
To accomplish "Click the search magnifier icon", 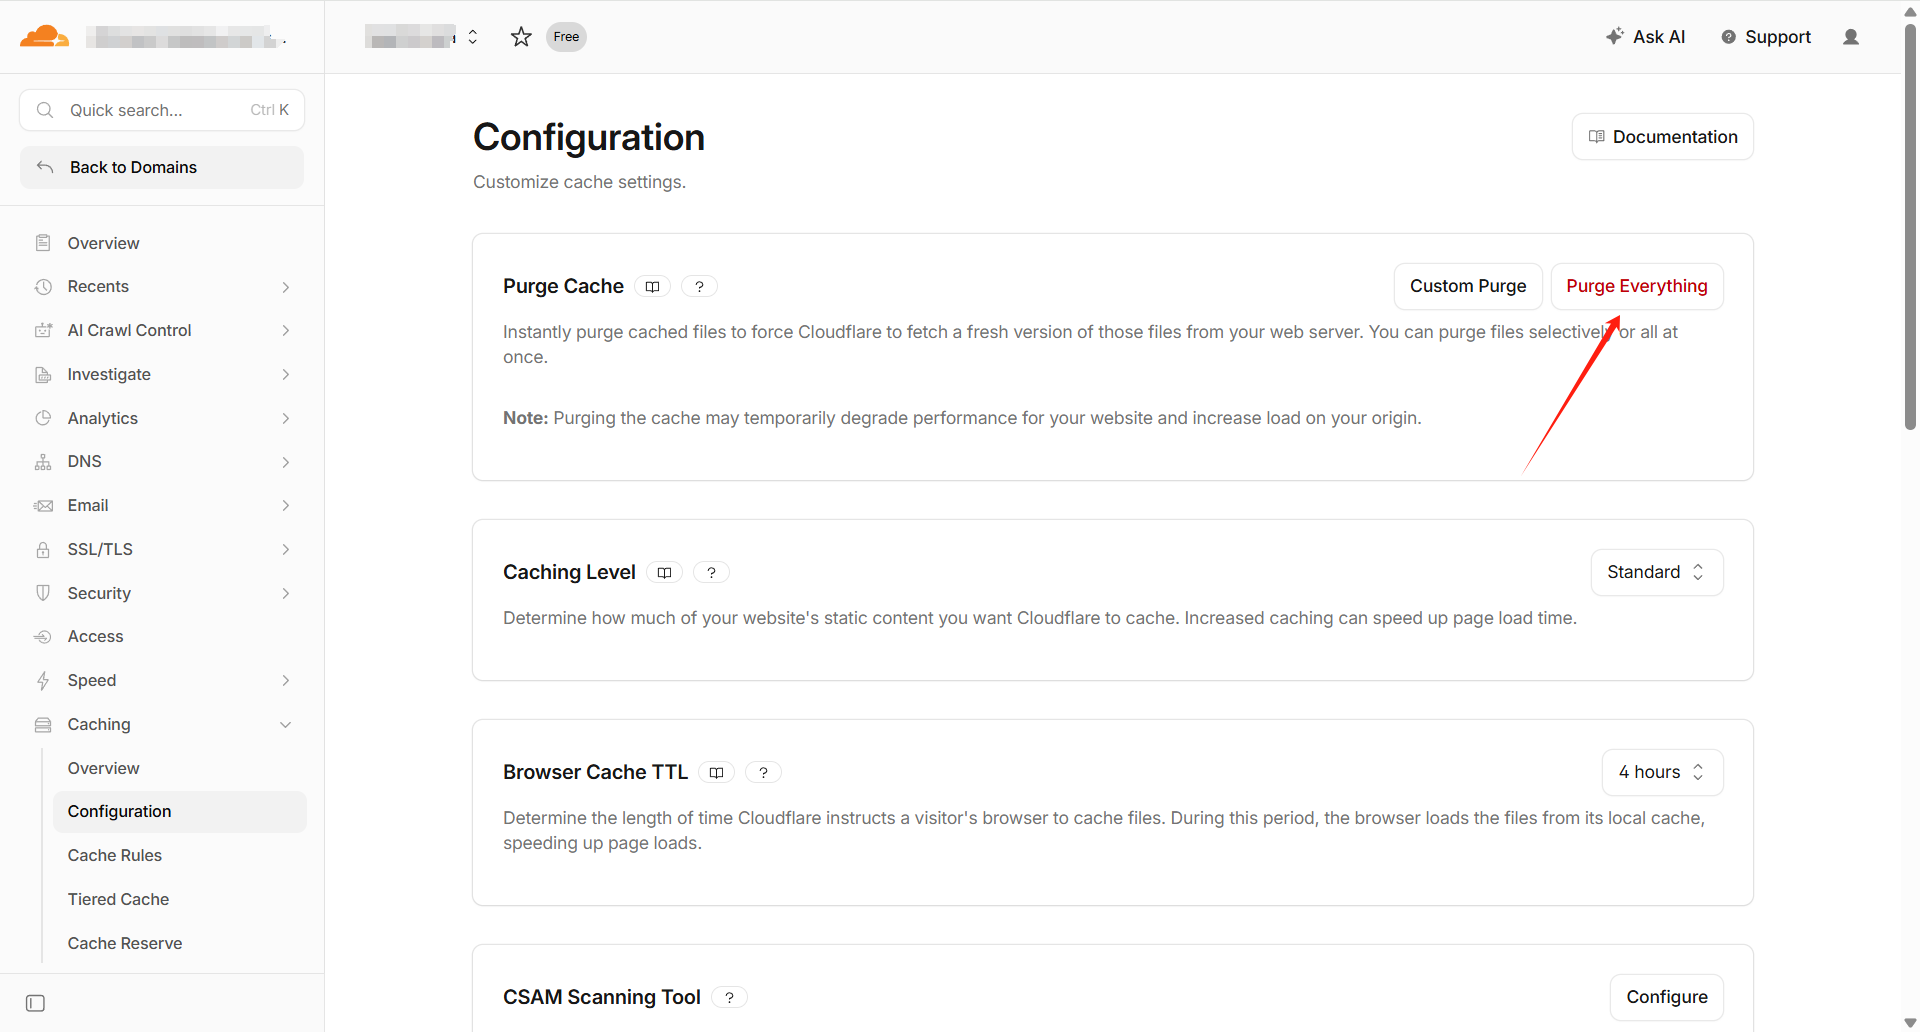I will 45,110.
